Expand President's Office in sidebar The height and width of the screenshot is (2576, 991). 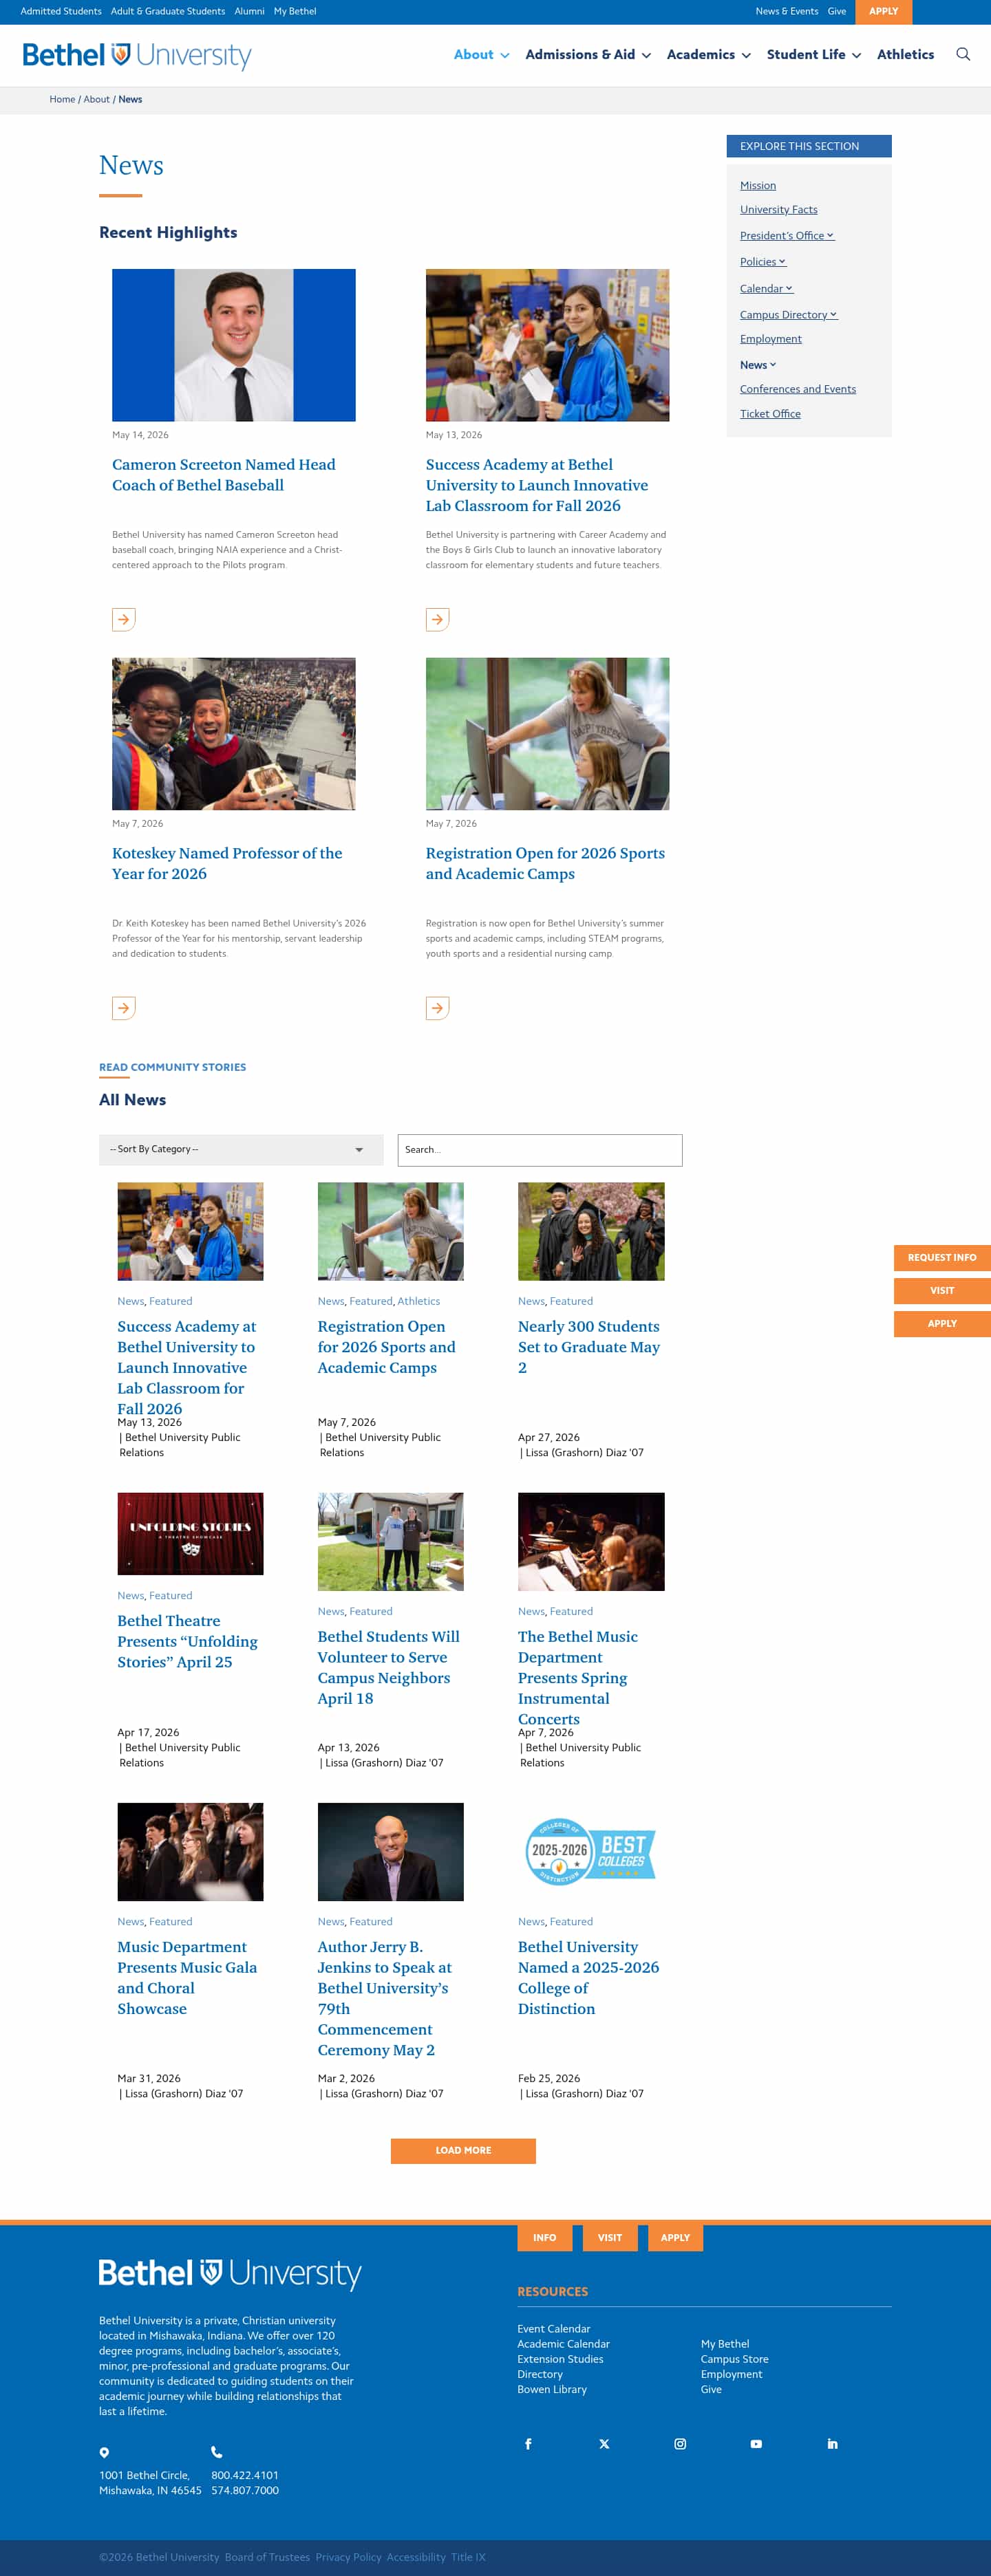tap(787, 235)
